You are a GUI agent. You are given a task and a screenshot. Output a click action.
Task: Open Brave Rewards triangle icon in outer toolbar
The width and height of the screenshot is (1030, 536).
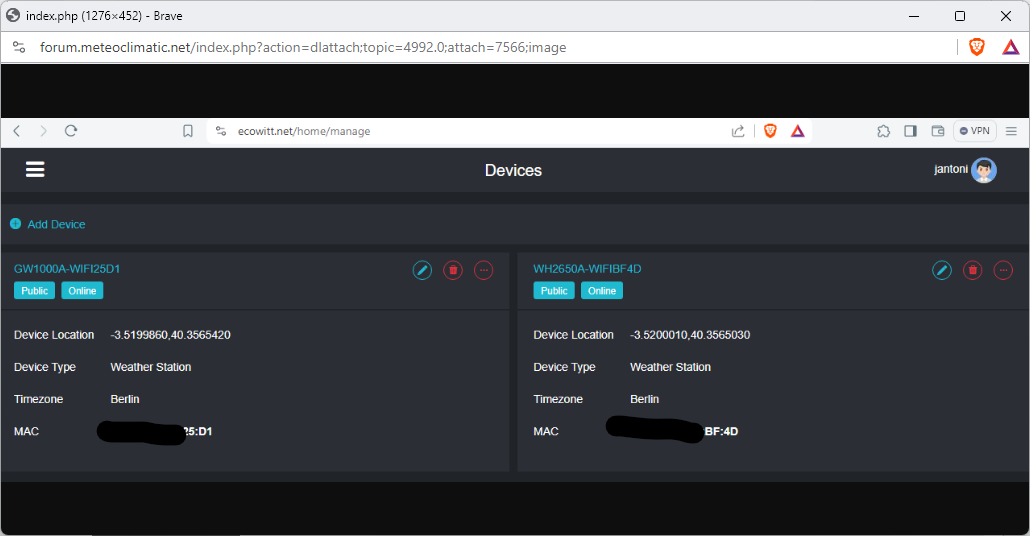1011,47
